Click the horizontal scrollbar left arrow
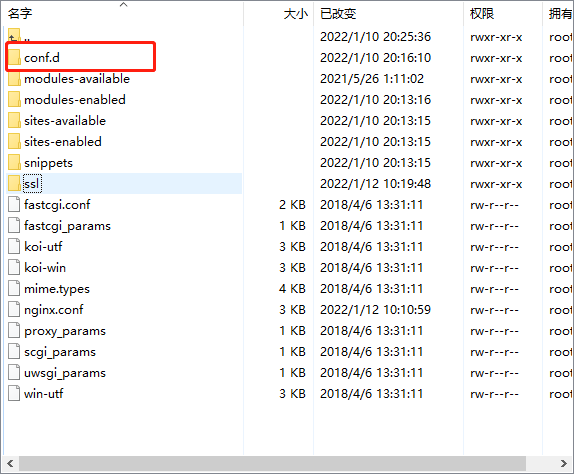574x474 pixels. pyautogui.click(x=10, y=463)
